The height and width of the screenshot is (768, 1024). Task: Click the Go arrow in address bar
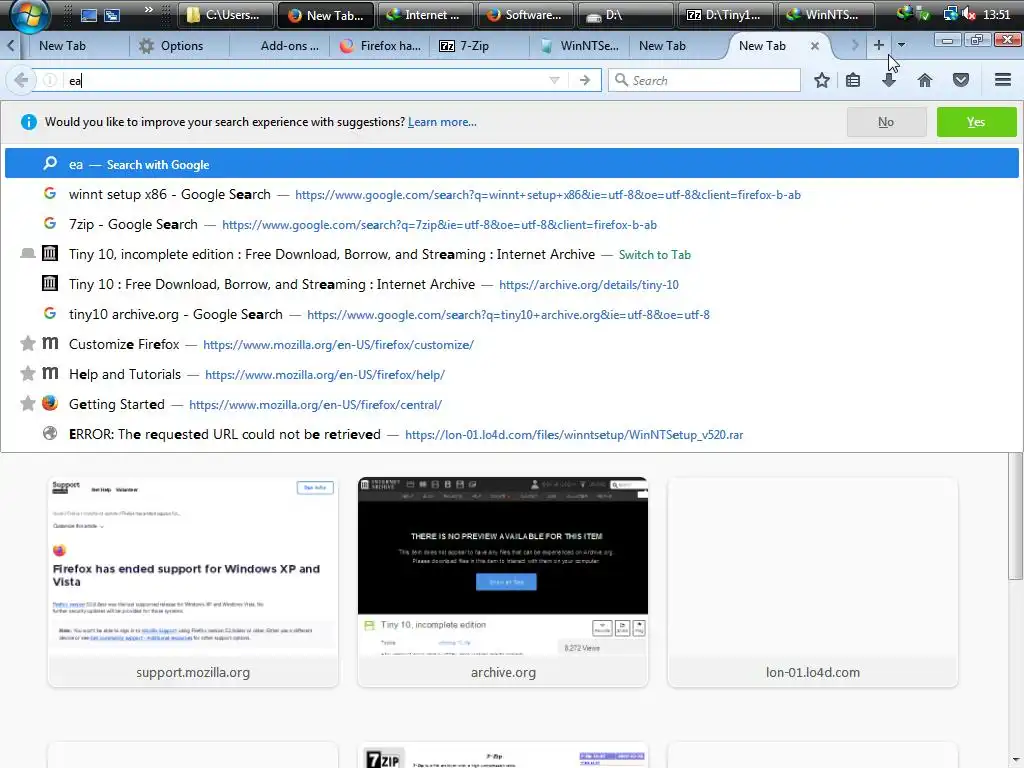584,80
